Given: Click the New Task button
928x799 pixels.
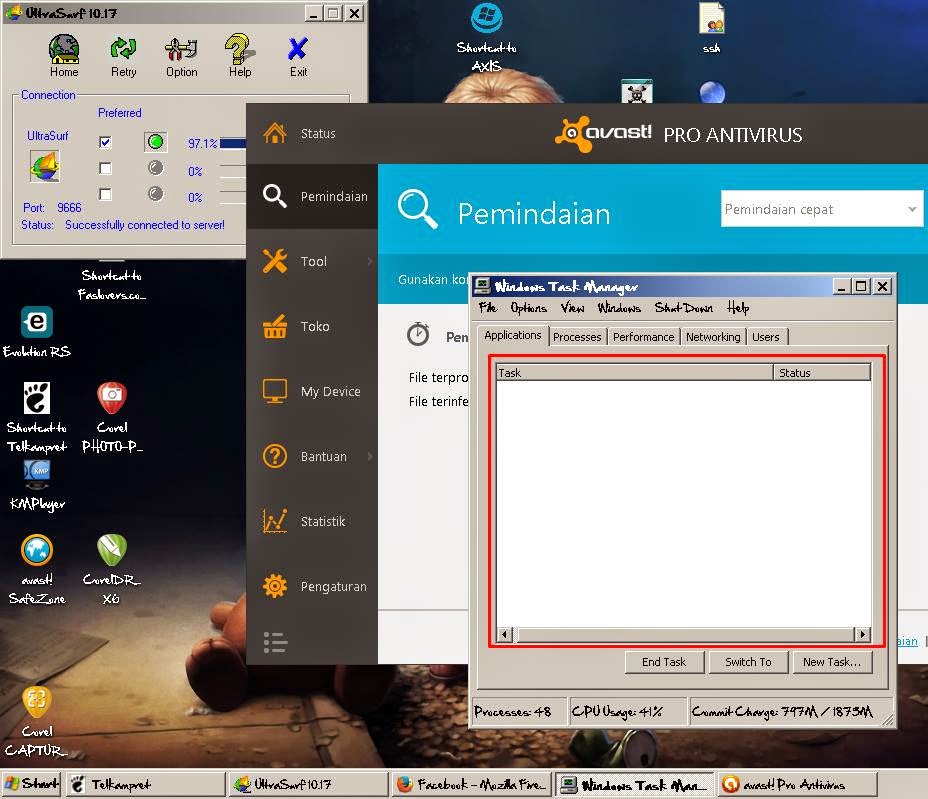Looking at the screenshot, I should coord(832,662).
